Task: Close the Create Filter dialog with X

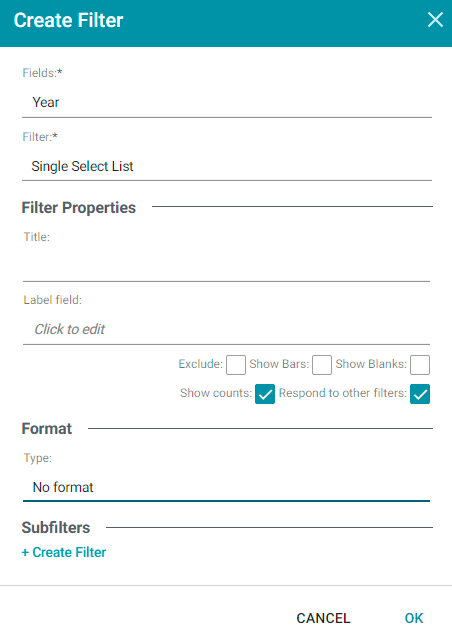Action: [x=435, y=19]
